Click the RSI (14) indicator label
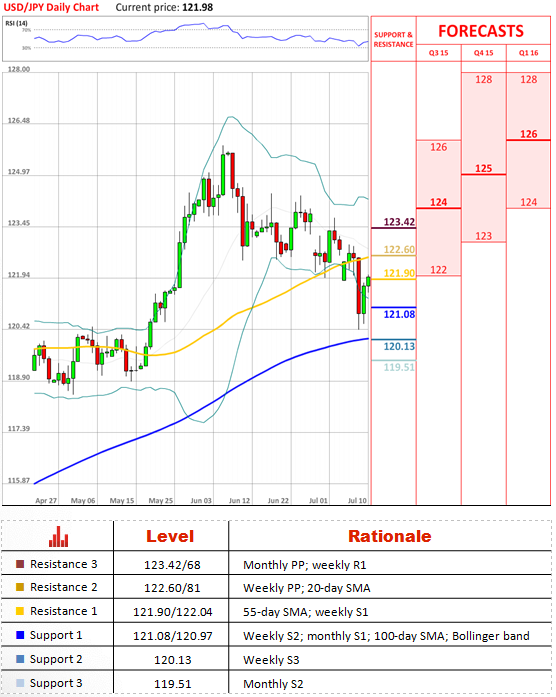Image resolution: width=556 pixels, height=697 pixels. (x=16, y=23)
